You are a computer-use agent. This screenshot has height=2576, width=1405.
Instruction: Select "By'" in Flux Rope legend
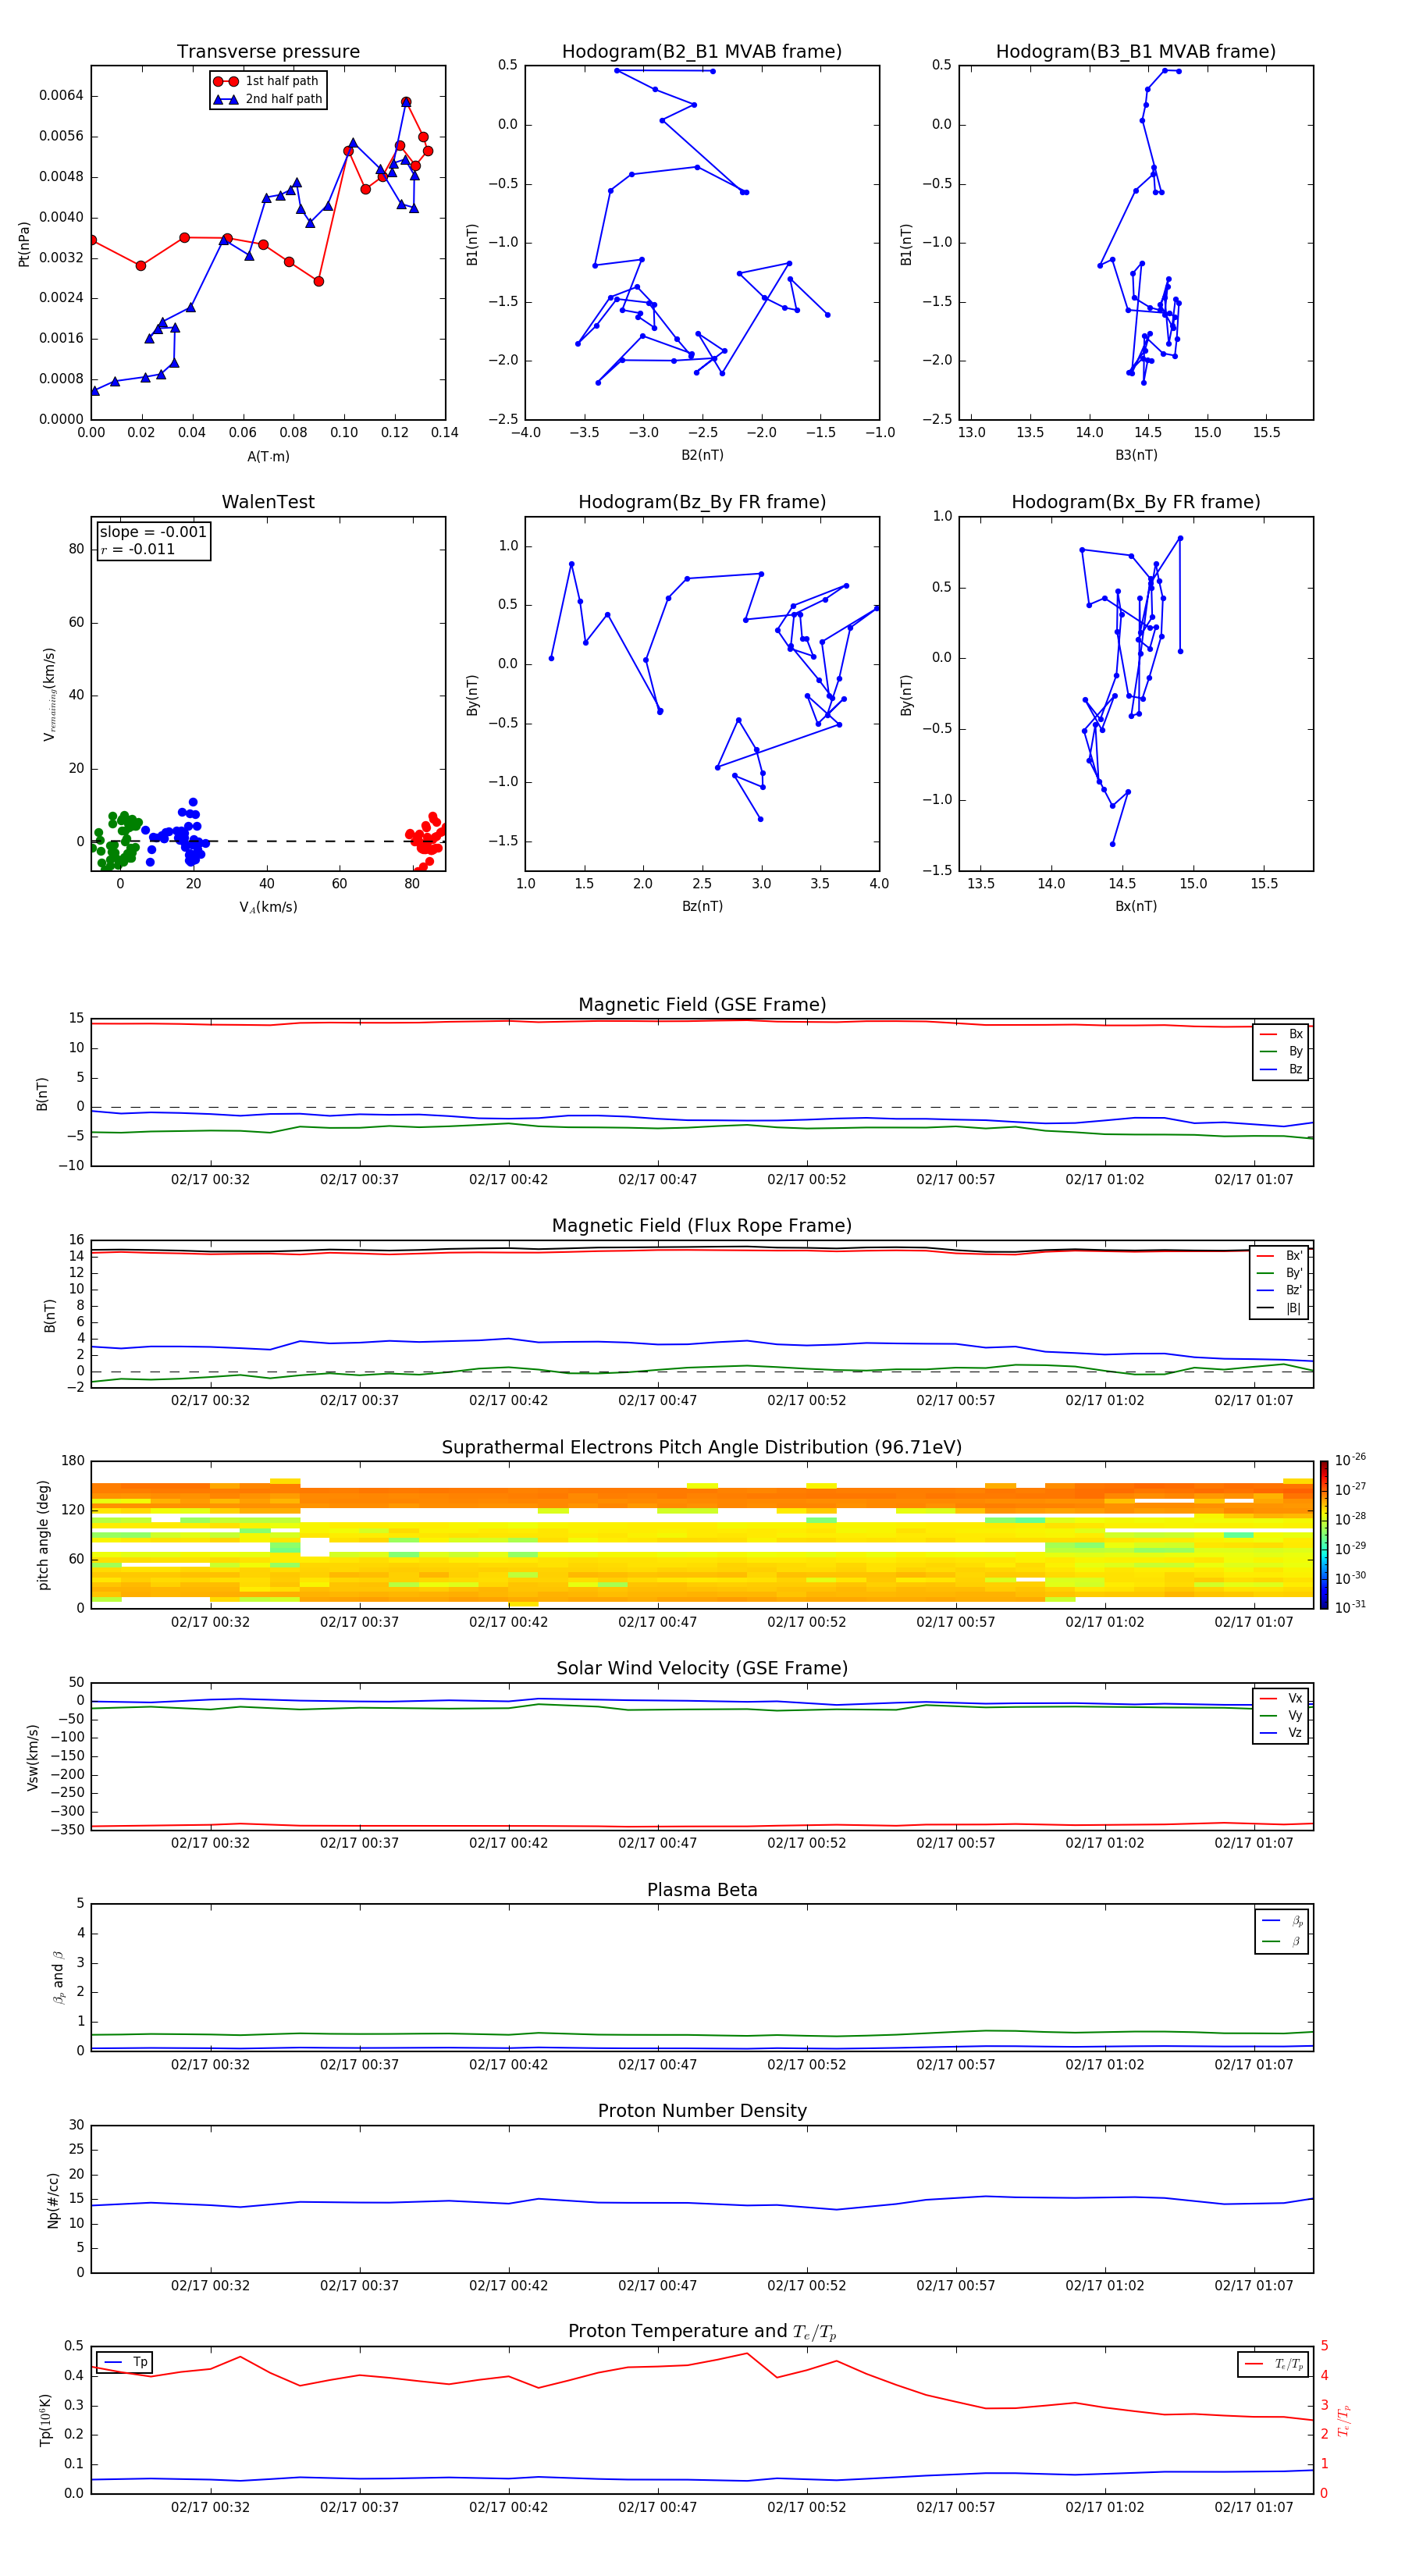point(1280,1273)
